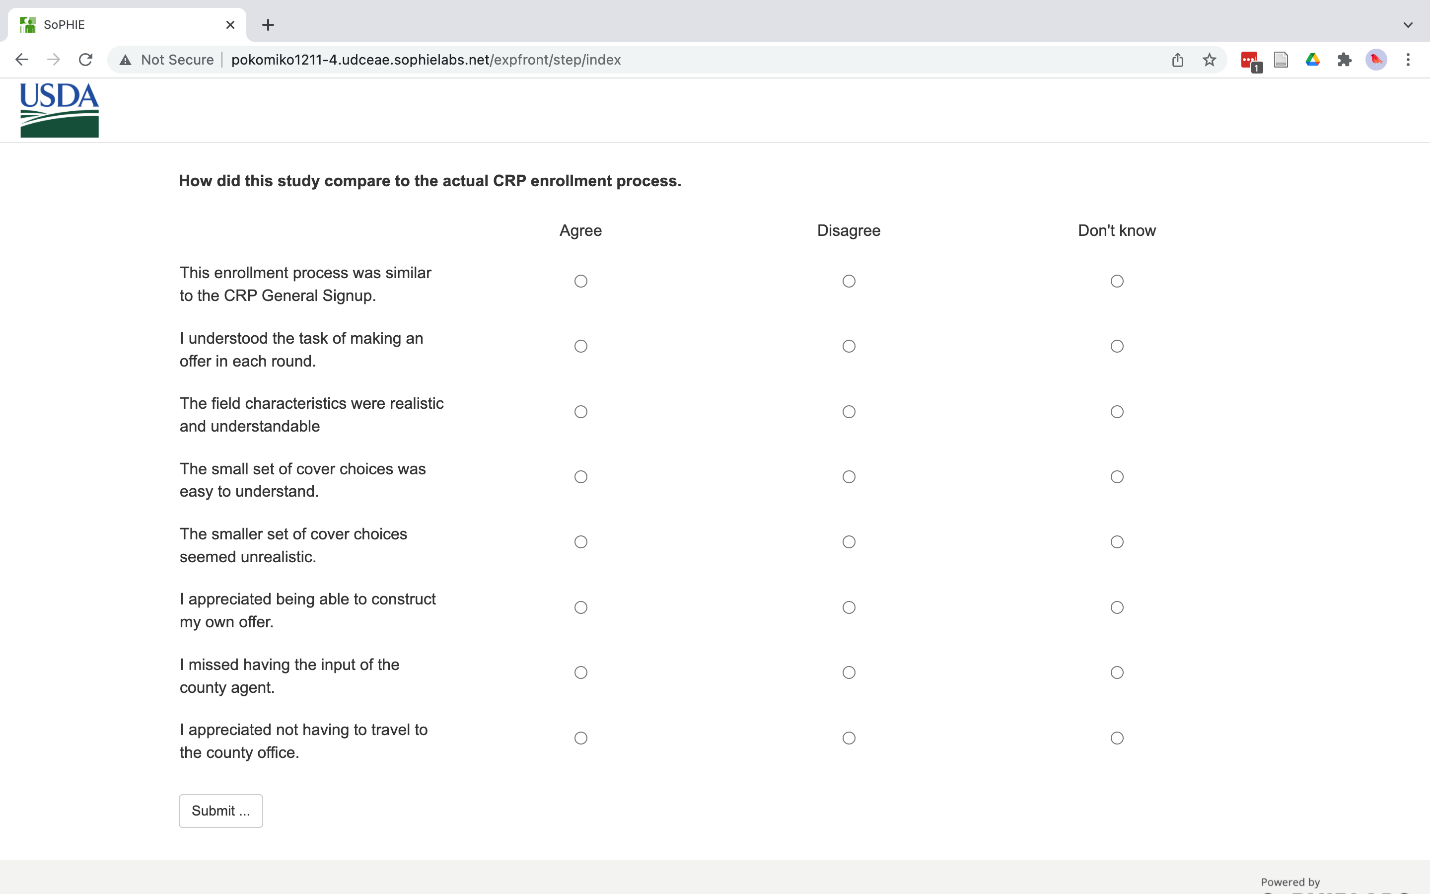Open the share page icon

(1178, 60)
